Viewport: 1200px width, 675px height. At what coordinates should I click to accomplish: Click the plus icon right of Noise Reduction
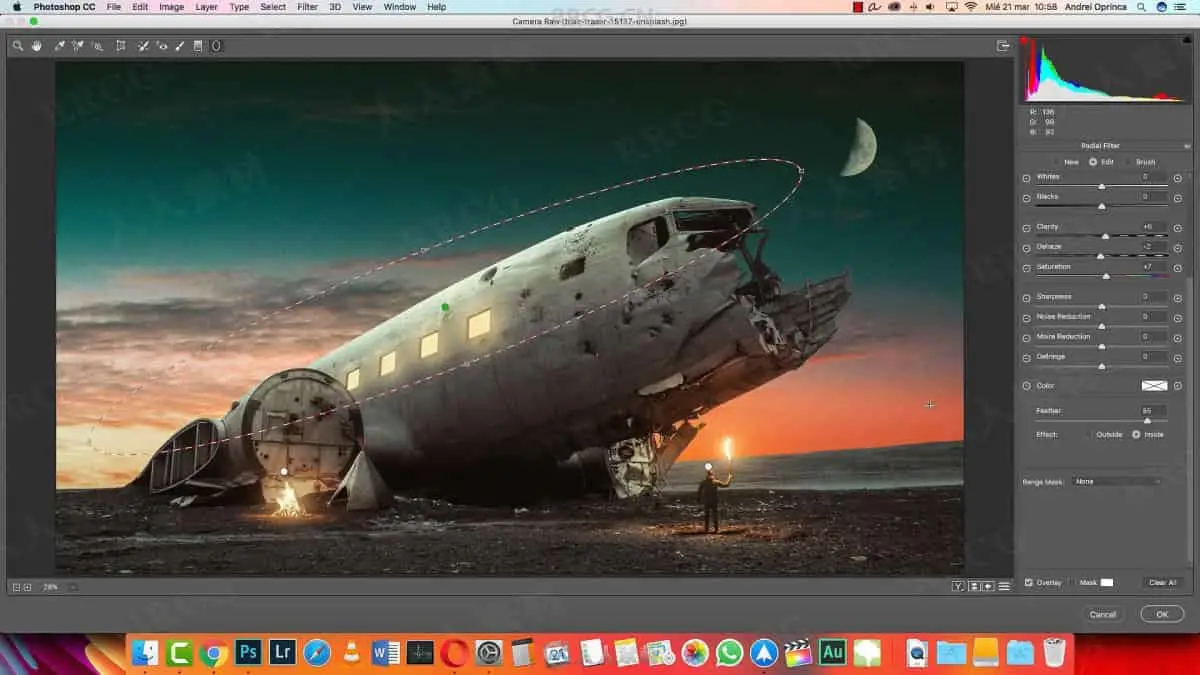tap(1178, 317)
